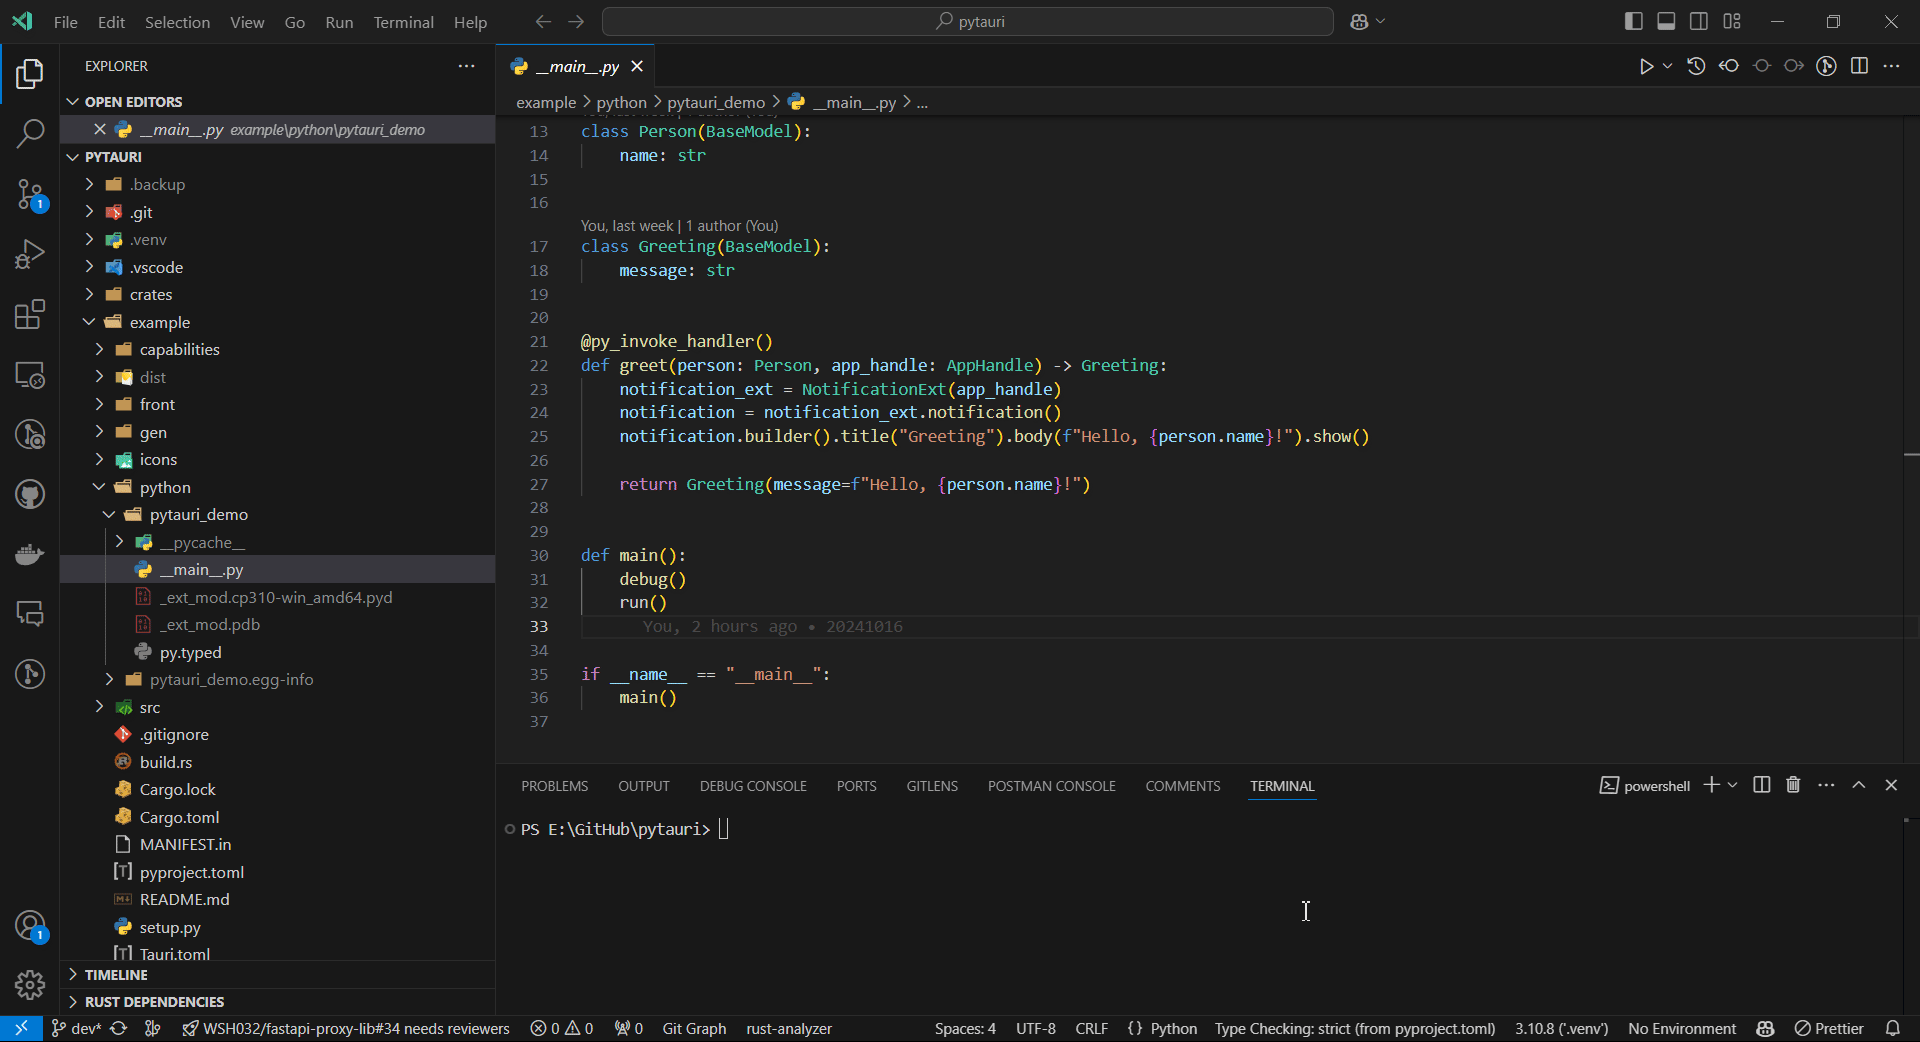This screenshot has height=1042, width=1920.
Task: Open the Docker view in activity bar
Action: coord(30,554)
